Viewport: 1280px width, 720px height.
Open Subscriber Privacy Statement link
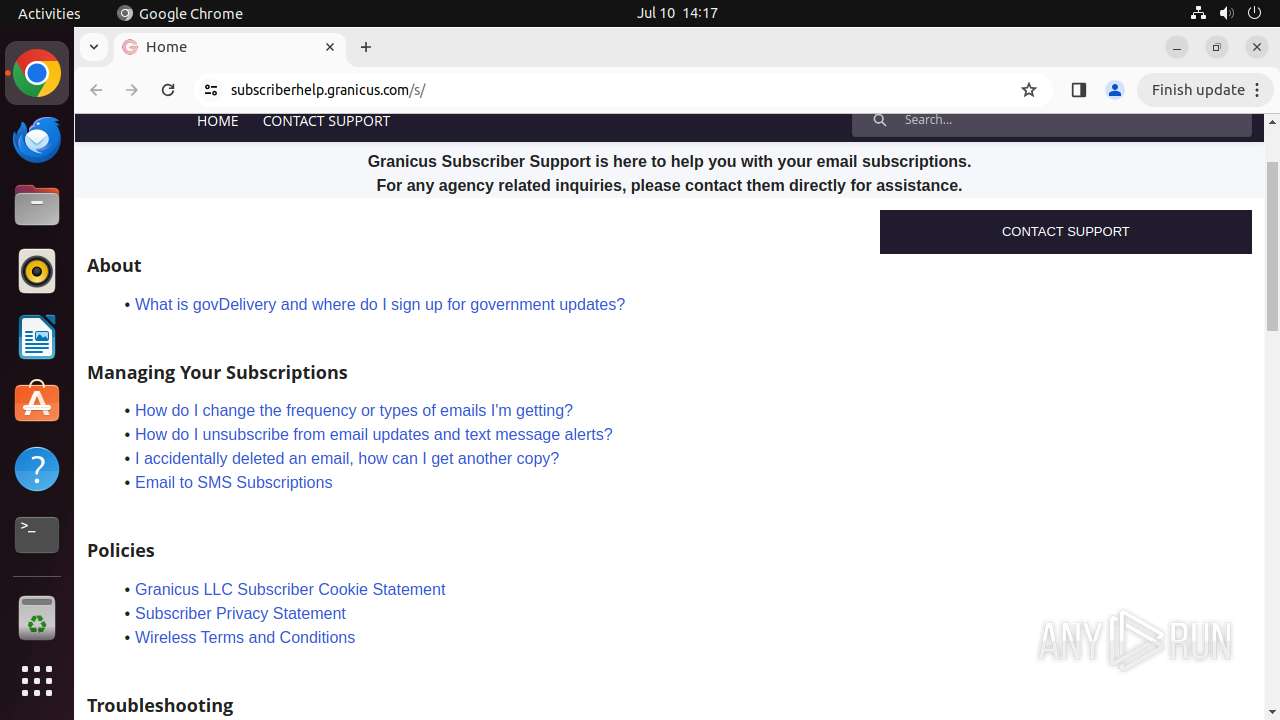(x=240, y=613)
